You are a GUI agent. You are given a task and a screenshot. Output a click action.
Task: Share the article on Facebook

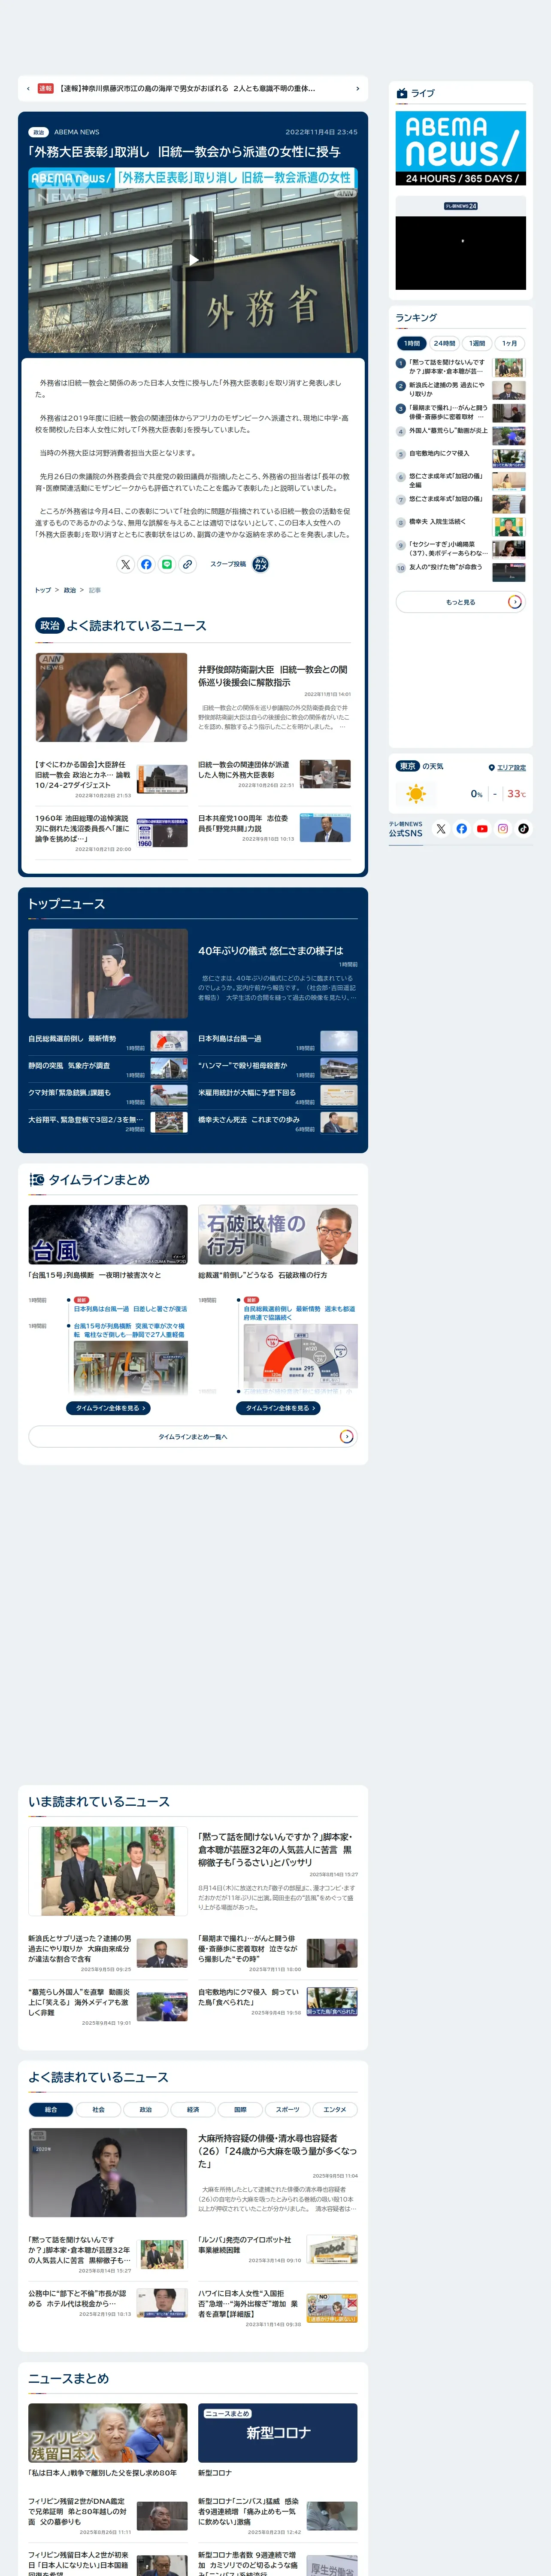146,564
